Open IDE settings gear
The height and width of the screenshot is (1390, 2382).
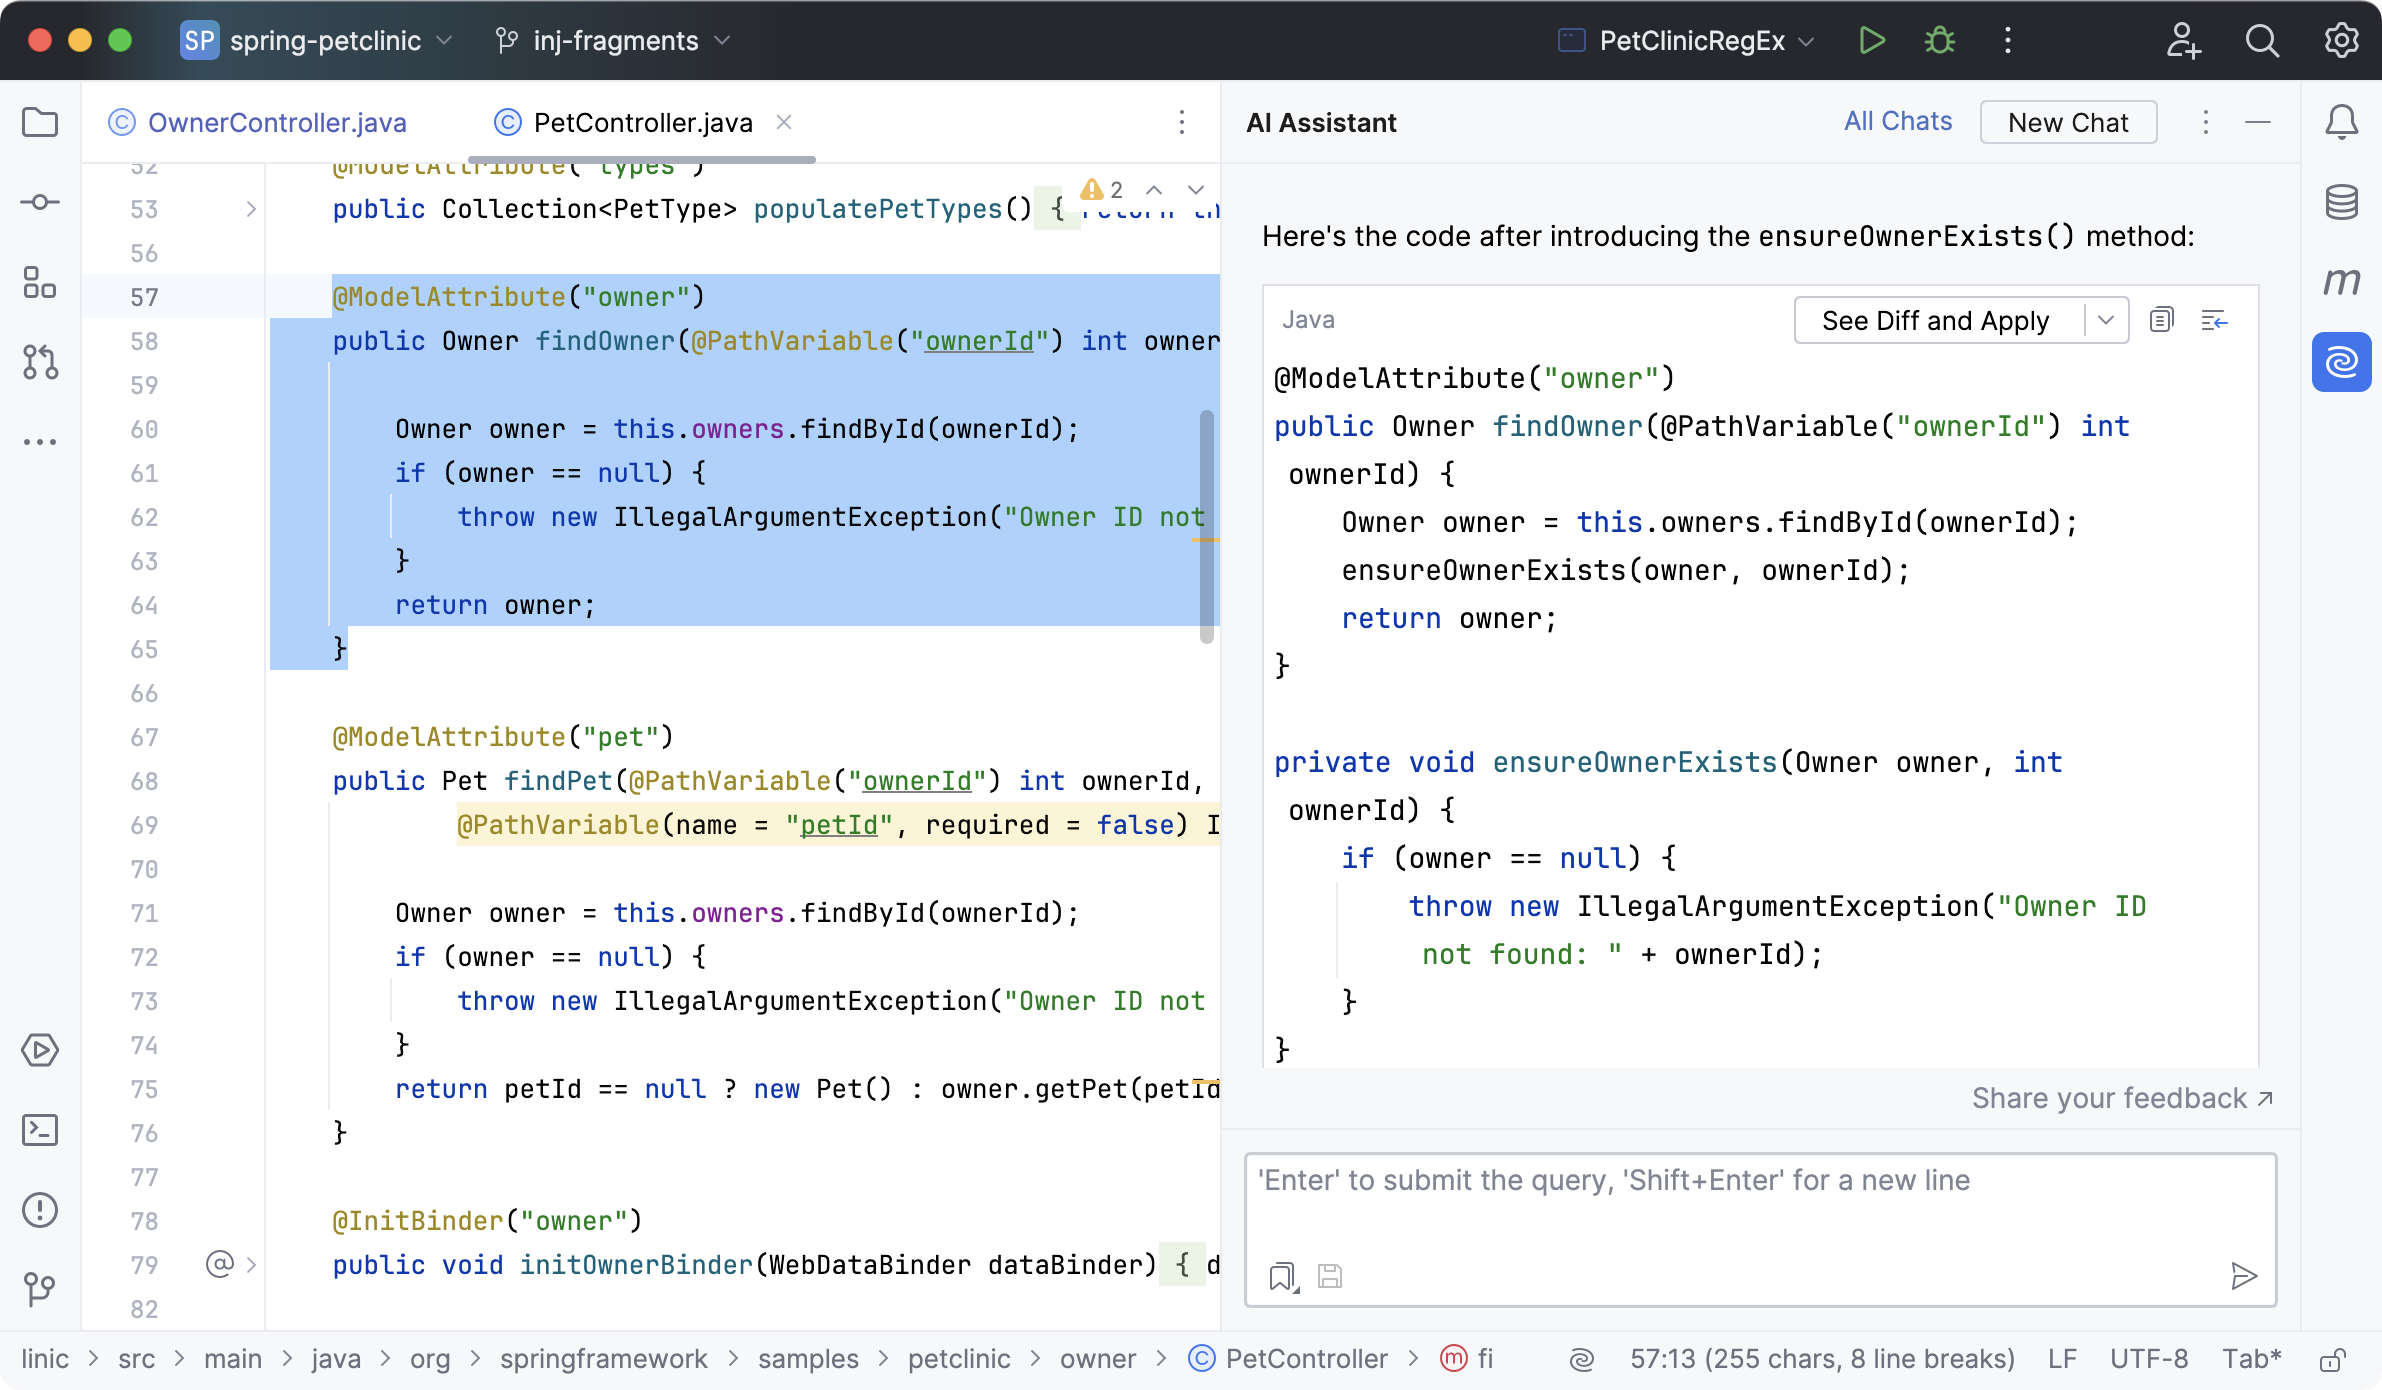click(2341, 40)
